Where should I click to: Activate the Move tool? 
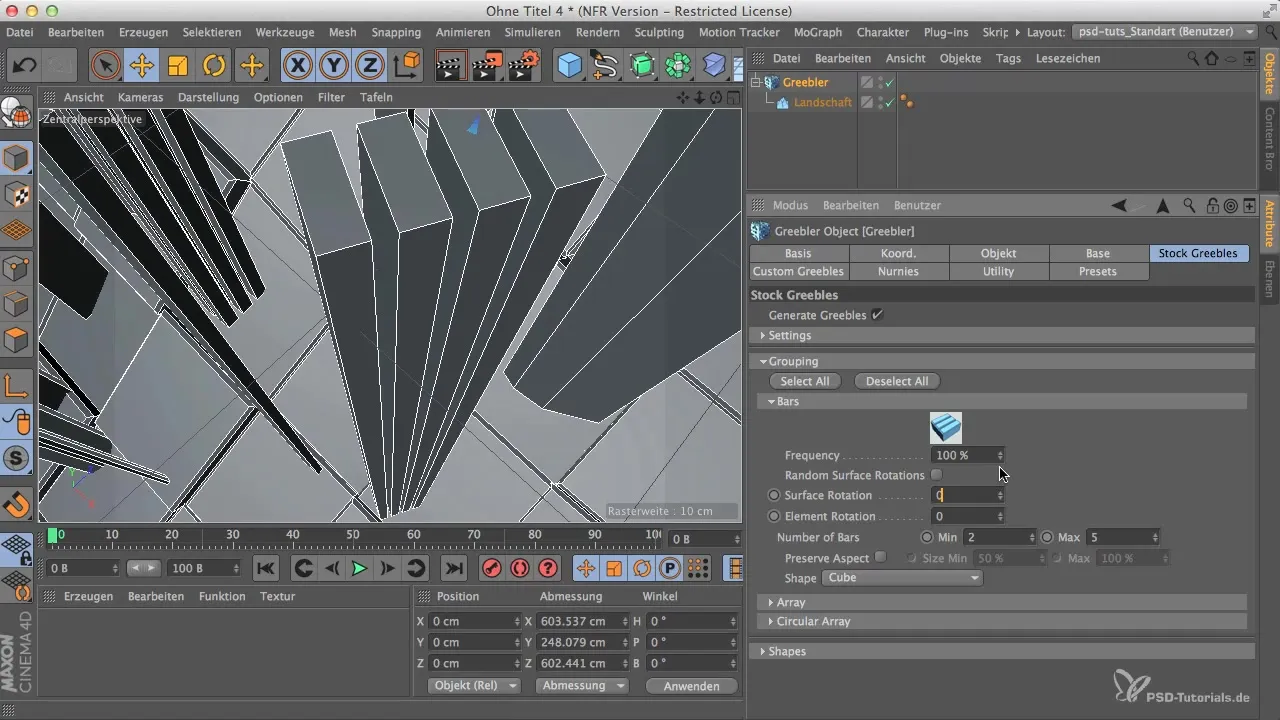141,66
